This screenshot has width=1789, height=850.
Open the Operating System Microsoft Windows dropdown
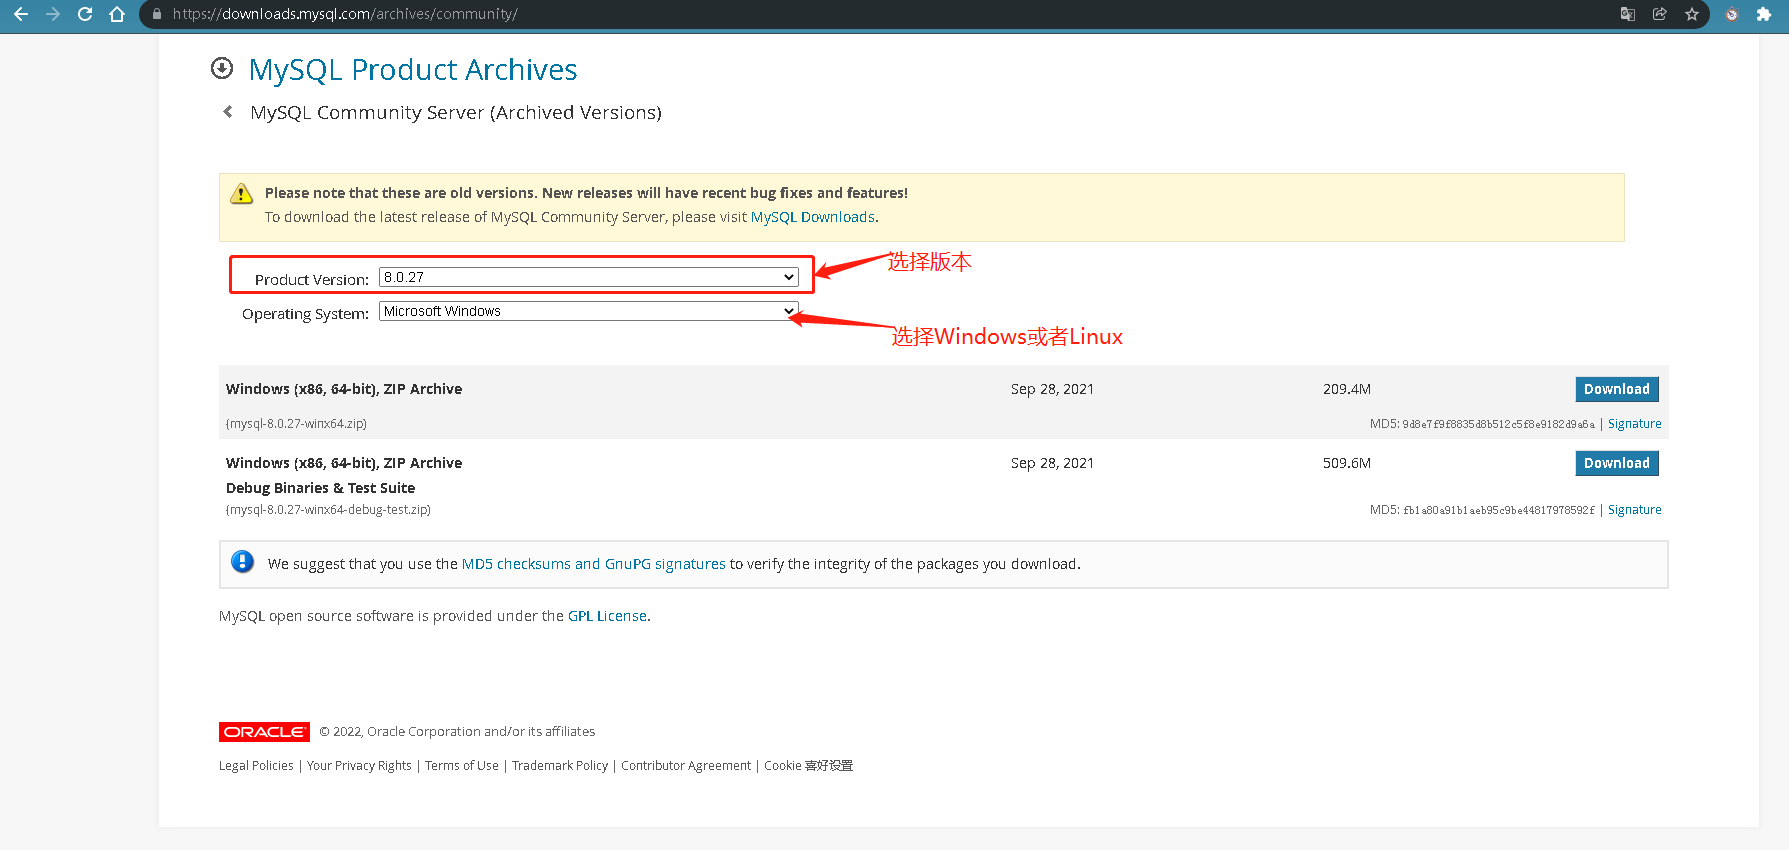(589, 311)
